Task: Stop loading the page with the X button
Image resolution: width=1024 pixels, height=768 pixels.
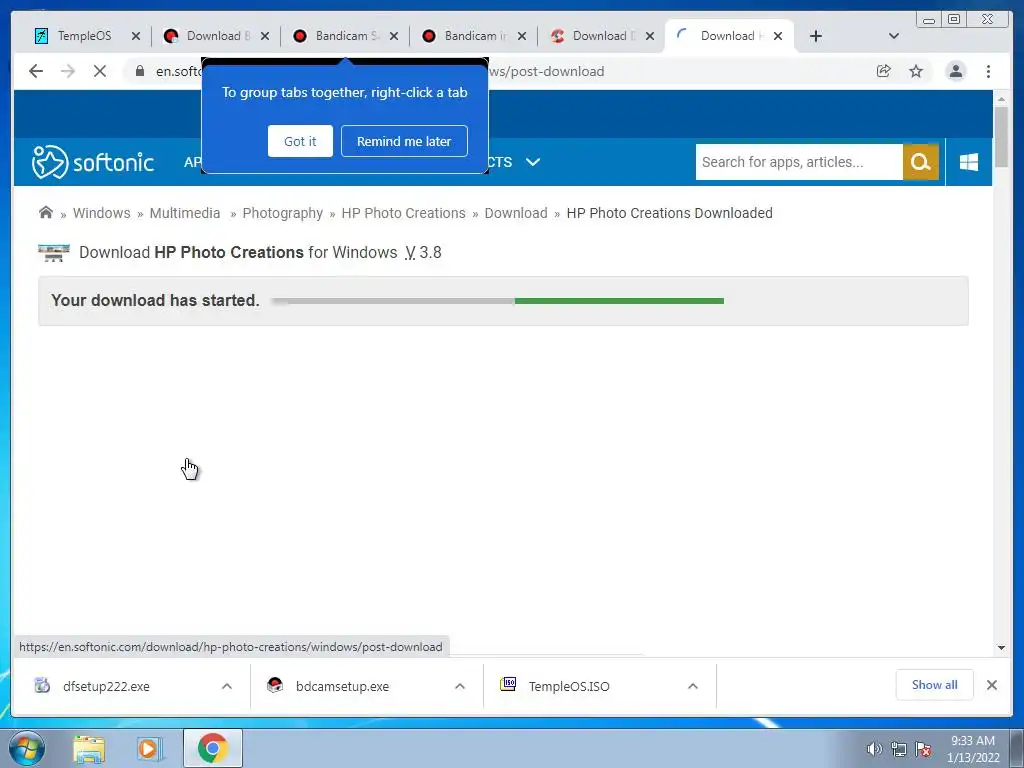Action: [x=100, y=71]
